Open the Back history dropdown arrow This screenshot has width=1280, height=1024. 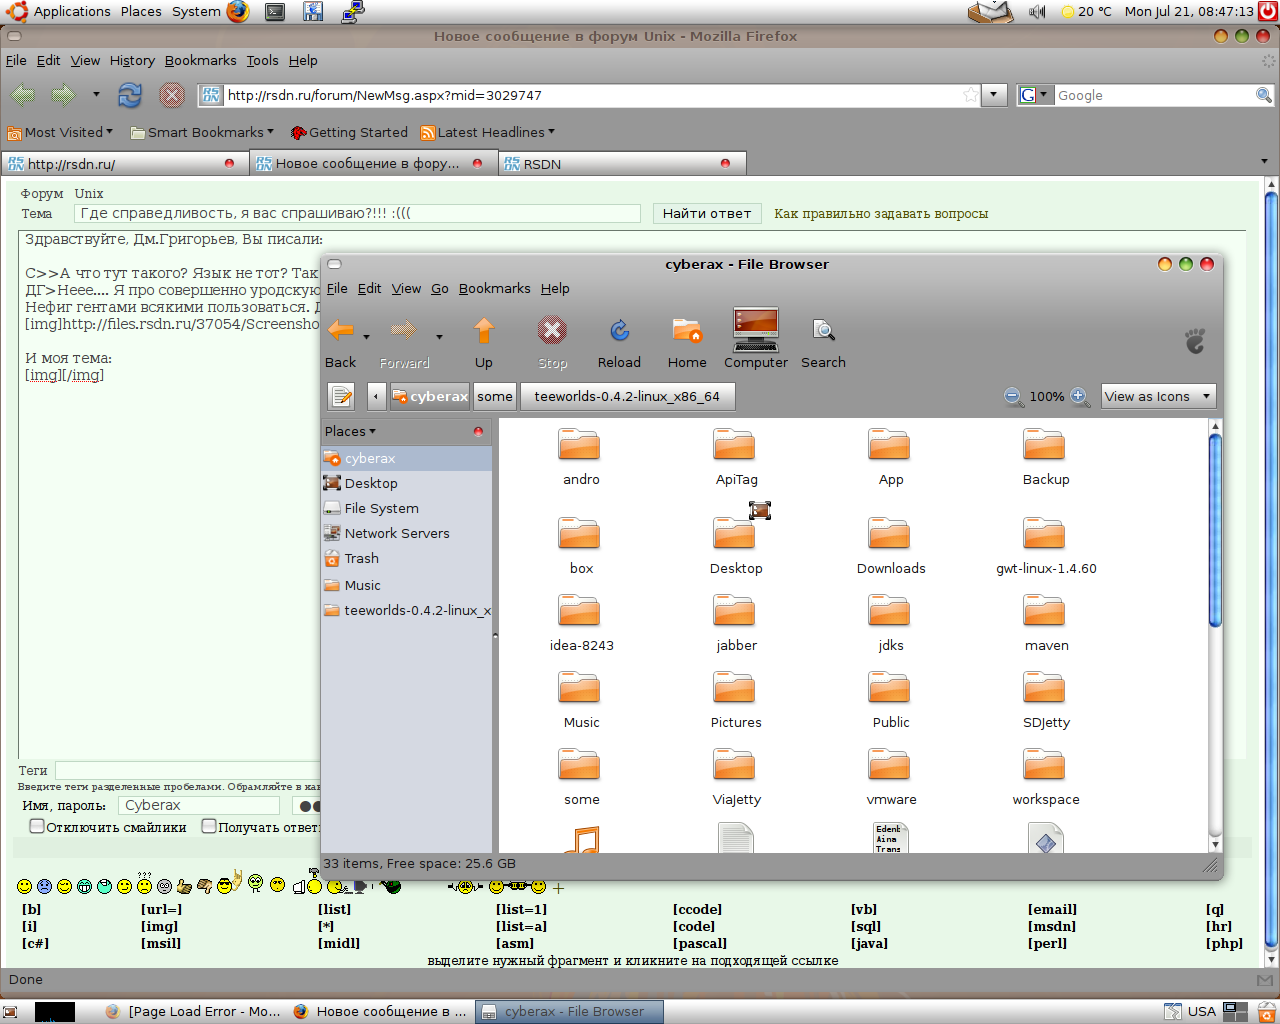[366, 337]
